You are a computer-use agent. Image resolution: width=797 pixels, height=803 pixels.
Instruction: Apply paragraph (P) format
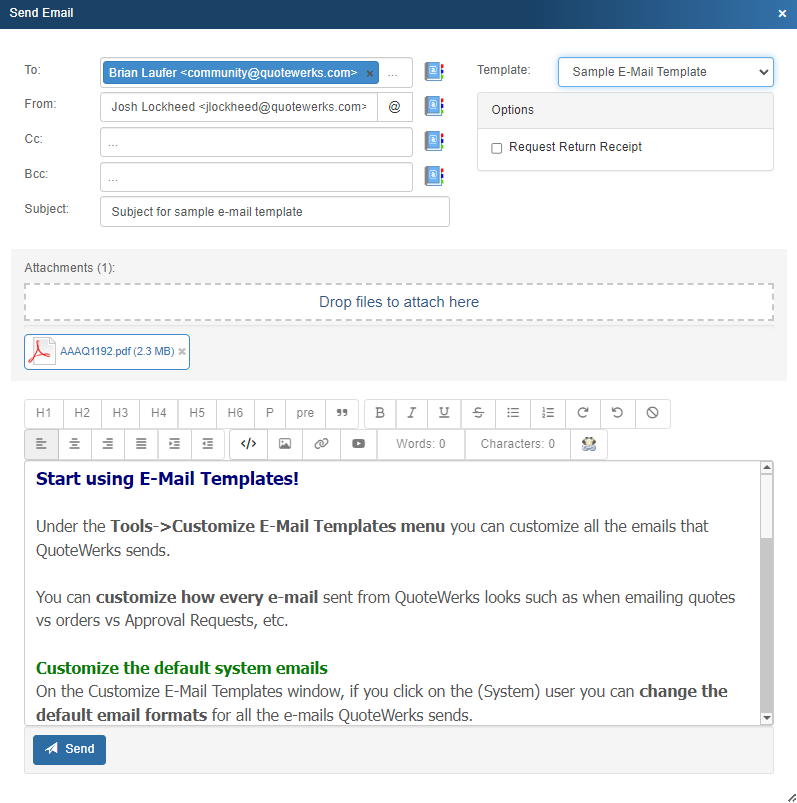(x=270, y=413)
